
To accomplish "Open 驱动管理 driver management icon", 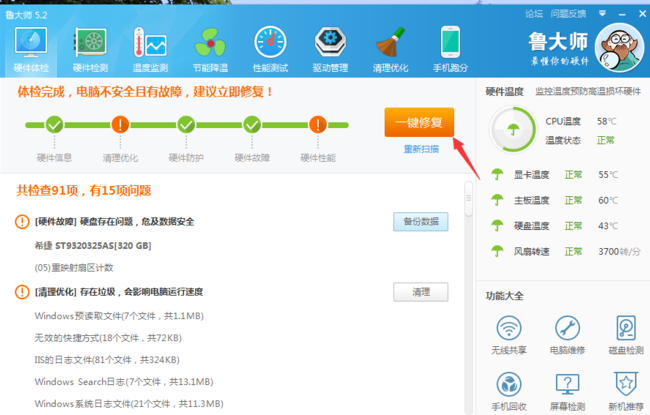I will (x=330, y=48).
